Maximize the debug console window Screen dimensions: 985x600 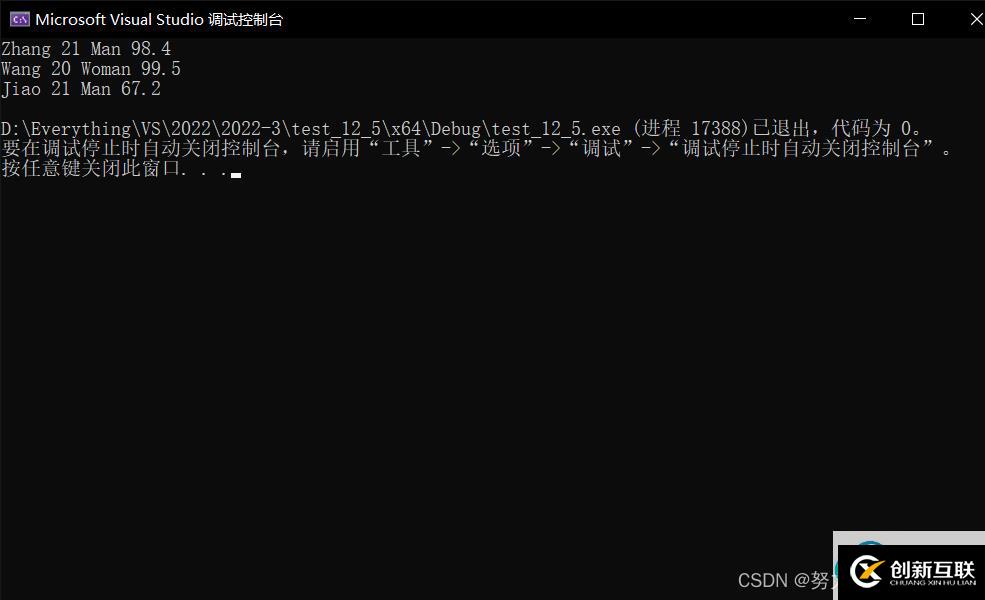[x=918, y=19]
